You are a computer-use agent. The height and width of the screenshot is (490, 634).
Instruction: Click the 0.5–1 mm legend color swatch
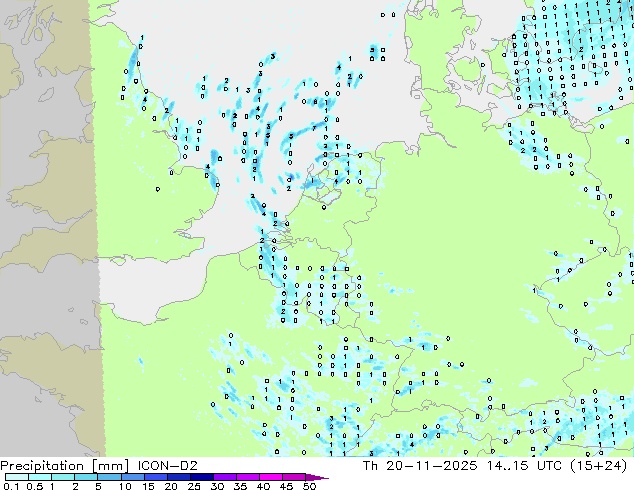(40, 477)
